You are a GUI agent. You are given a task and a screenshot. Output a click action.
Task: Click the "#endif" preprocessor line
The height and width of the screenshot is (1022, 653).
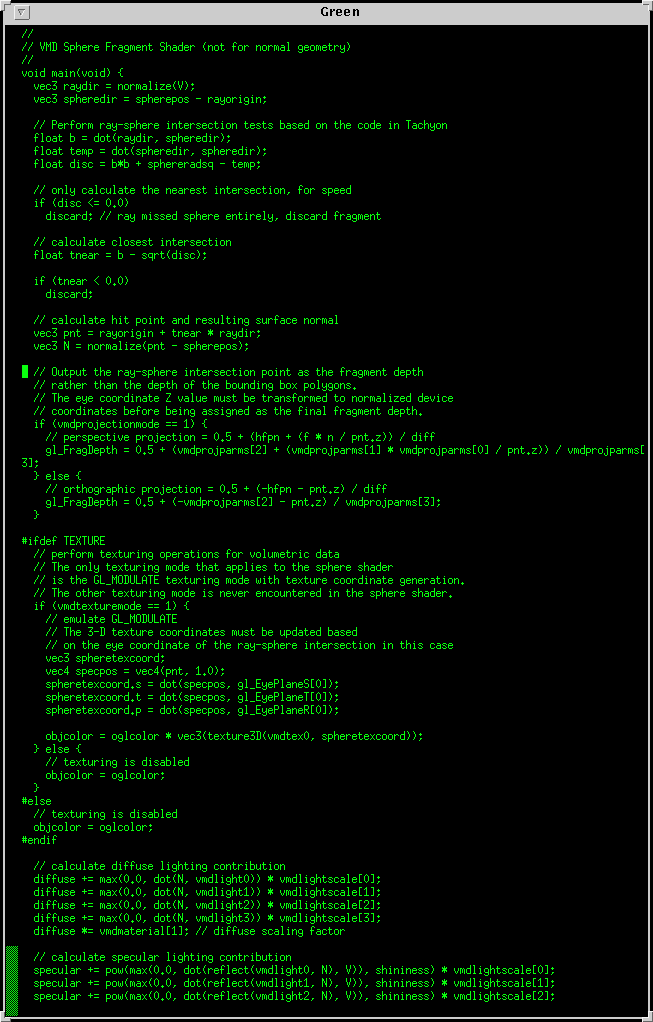[39, 840]
